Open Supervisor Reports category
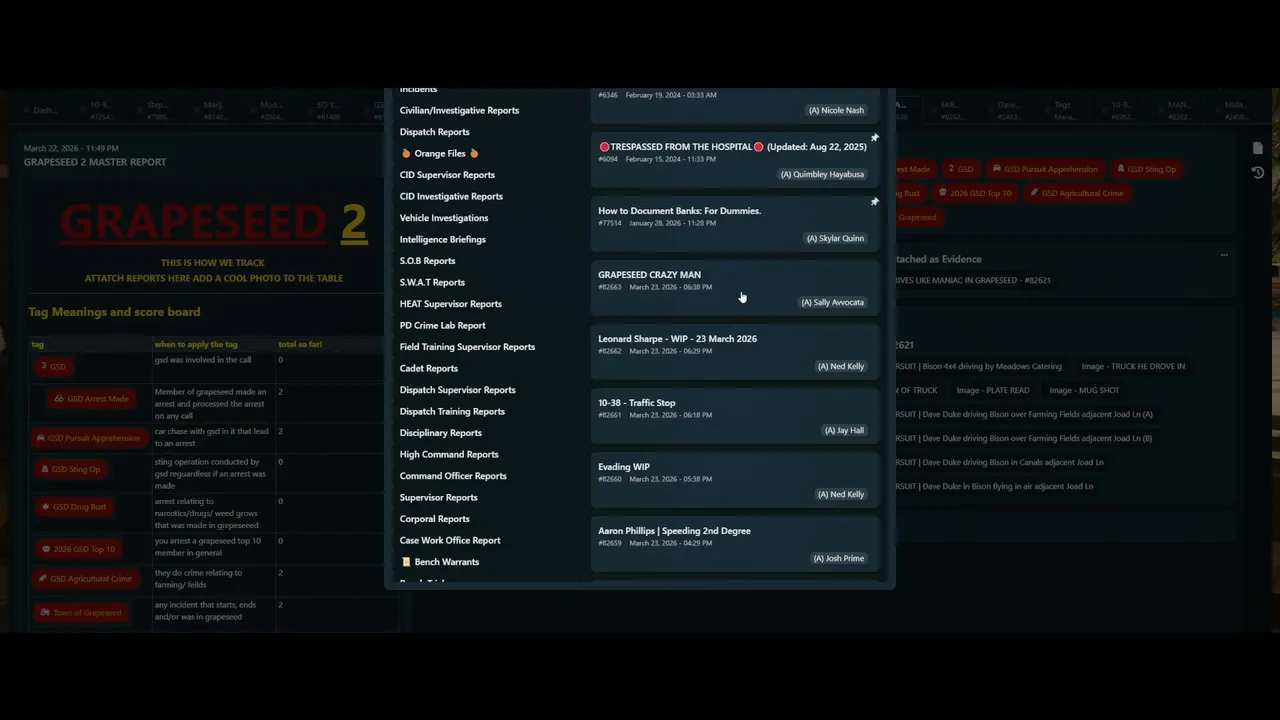Screen dimensions: 1280x720 coord(438,497)
